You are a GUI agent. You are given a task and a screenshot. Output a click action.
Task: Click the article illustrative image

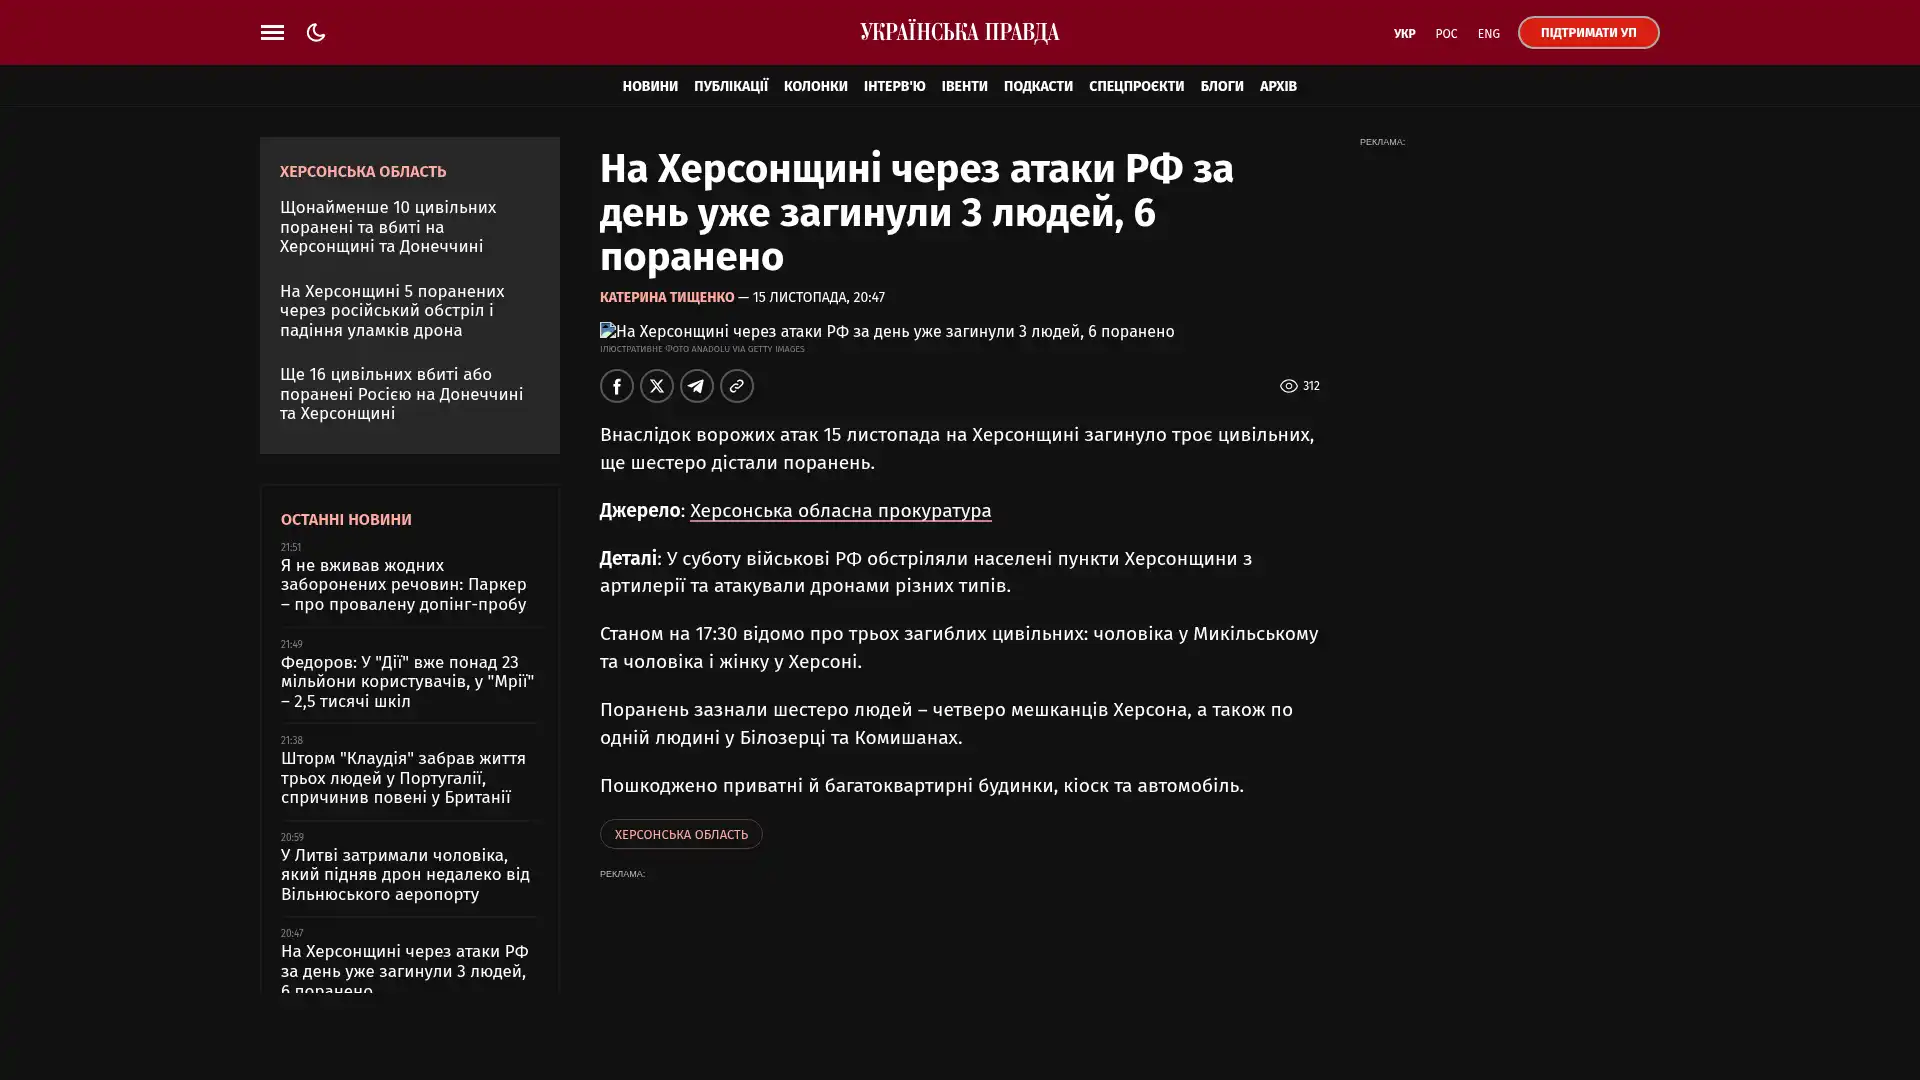[x=886, y=331]
